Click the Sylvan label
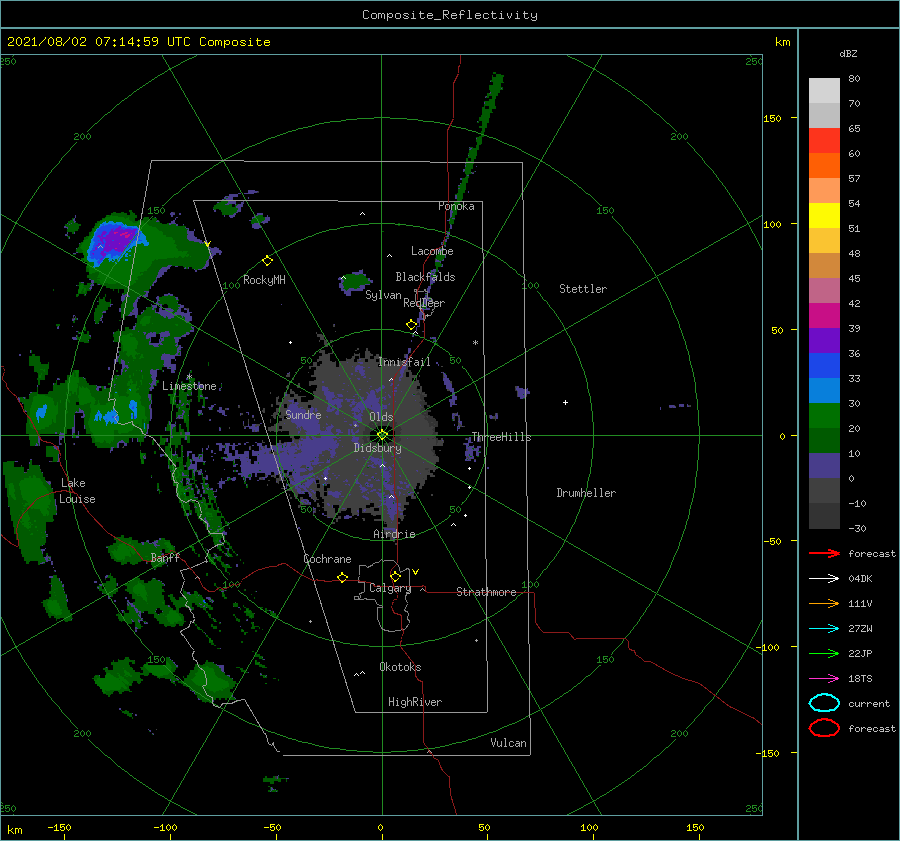 [x=383, y=295]
